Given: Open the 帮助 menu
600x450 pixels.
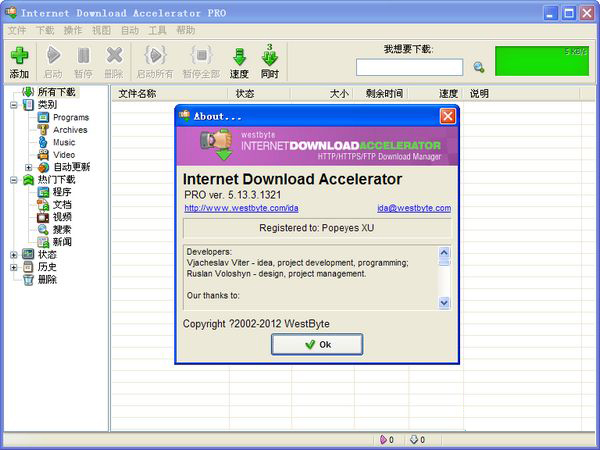Looking at the screenshot, I should coord(186,30).
